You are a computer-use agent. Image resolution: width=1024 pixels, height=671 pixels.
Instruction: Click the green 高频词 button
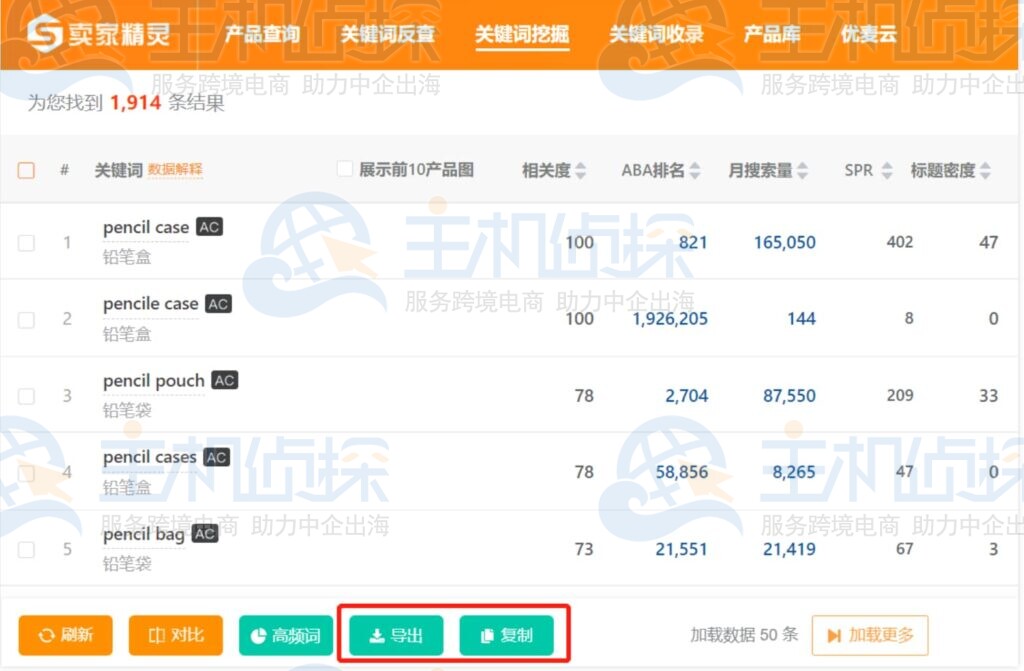tap(285, 635)
